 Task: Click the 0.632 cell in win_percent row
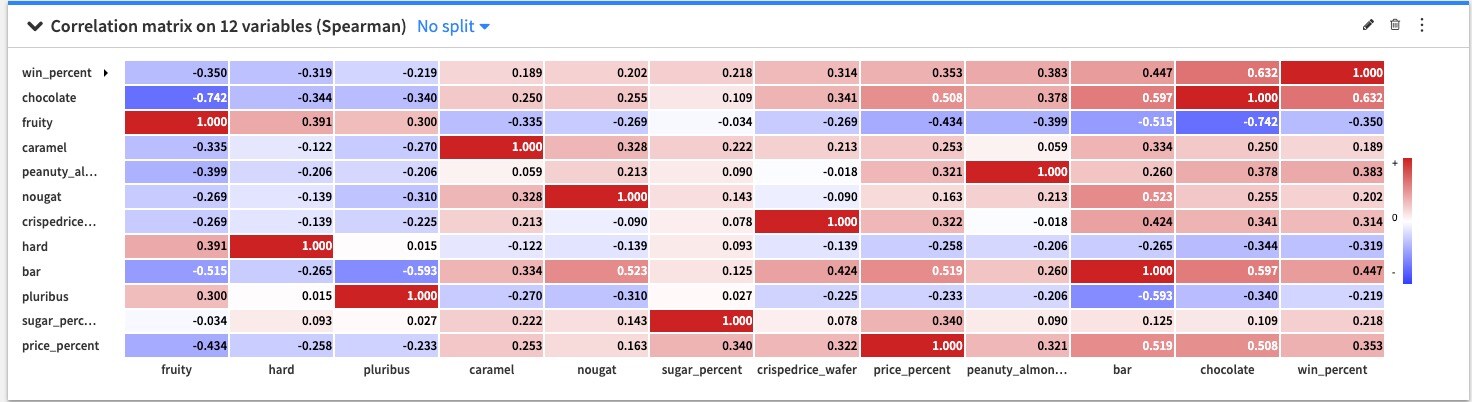point(1227,73)
